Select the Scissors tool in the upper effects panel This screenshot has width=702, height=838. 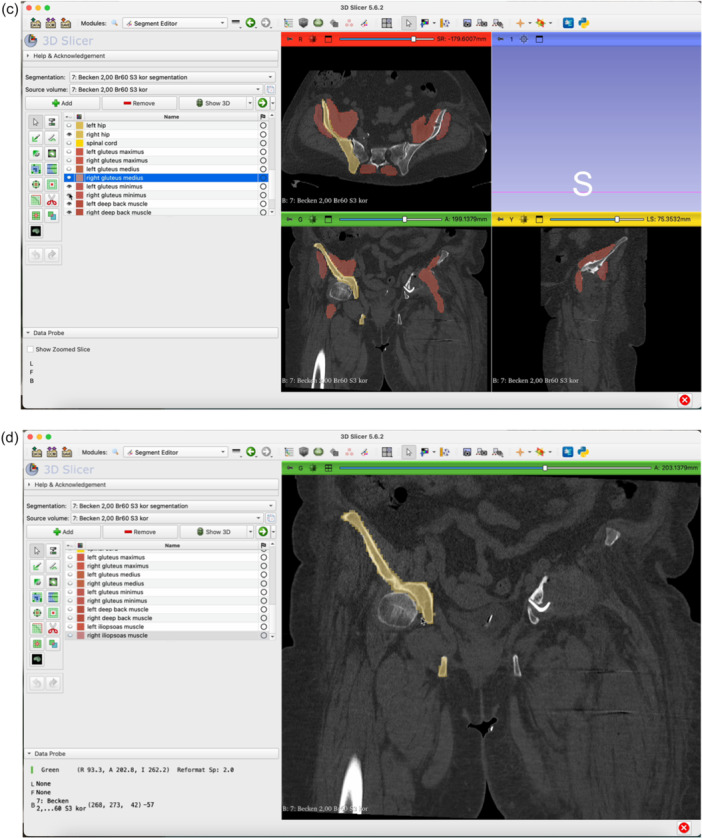coord(51,200)
